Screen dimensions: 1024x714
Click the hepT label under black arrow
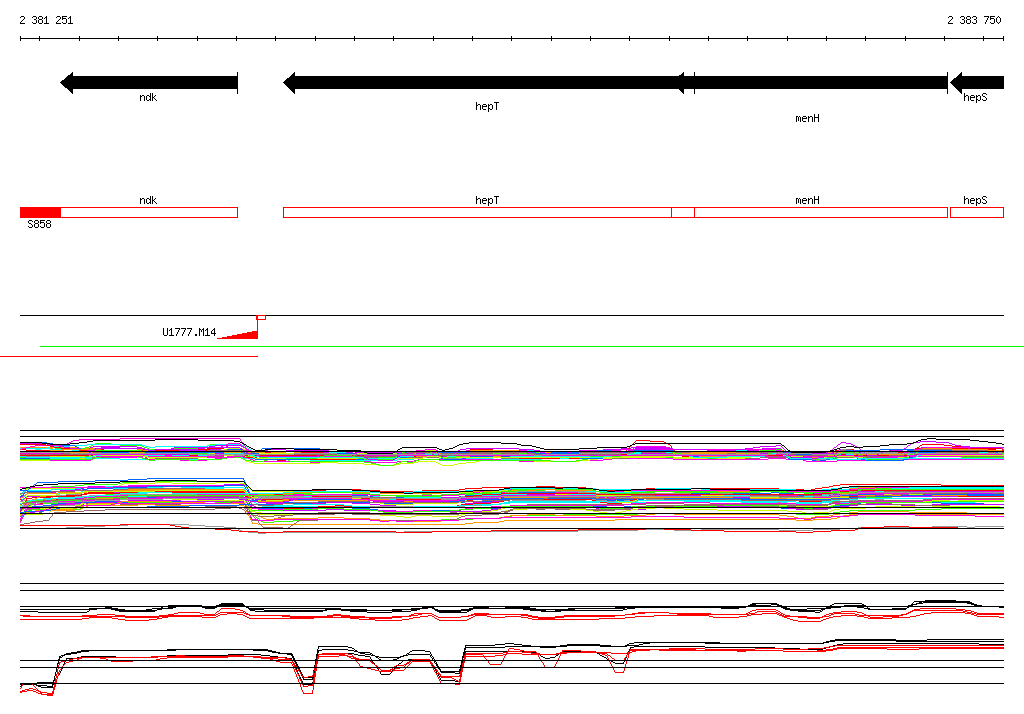(x=487, y=106)
